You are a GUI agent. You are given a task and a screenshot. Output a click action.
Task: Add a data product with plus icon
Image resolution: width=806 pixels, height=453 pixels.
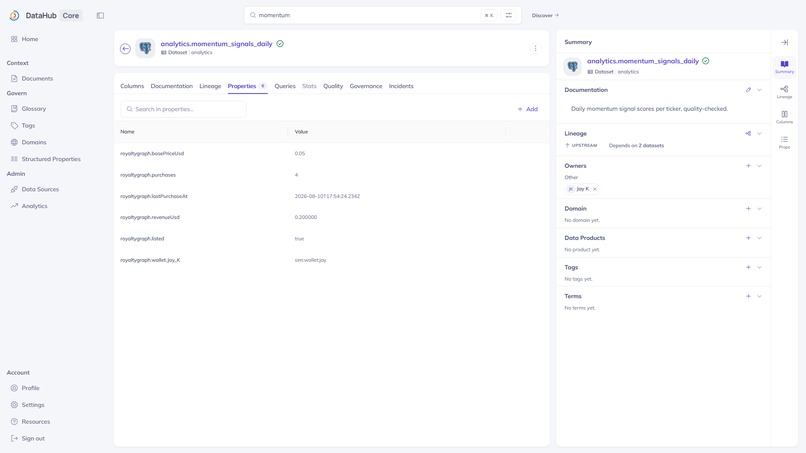748,238
